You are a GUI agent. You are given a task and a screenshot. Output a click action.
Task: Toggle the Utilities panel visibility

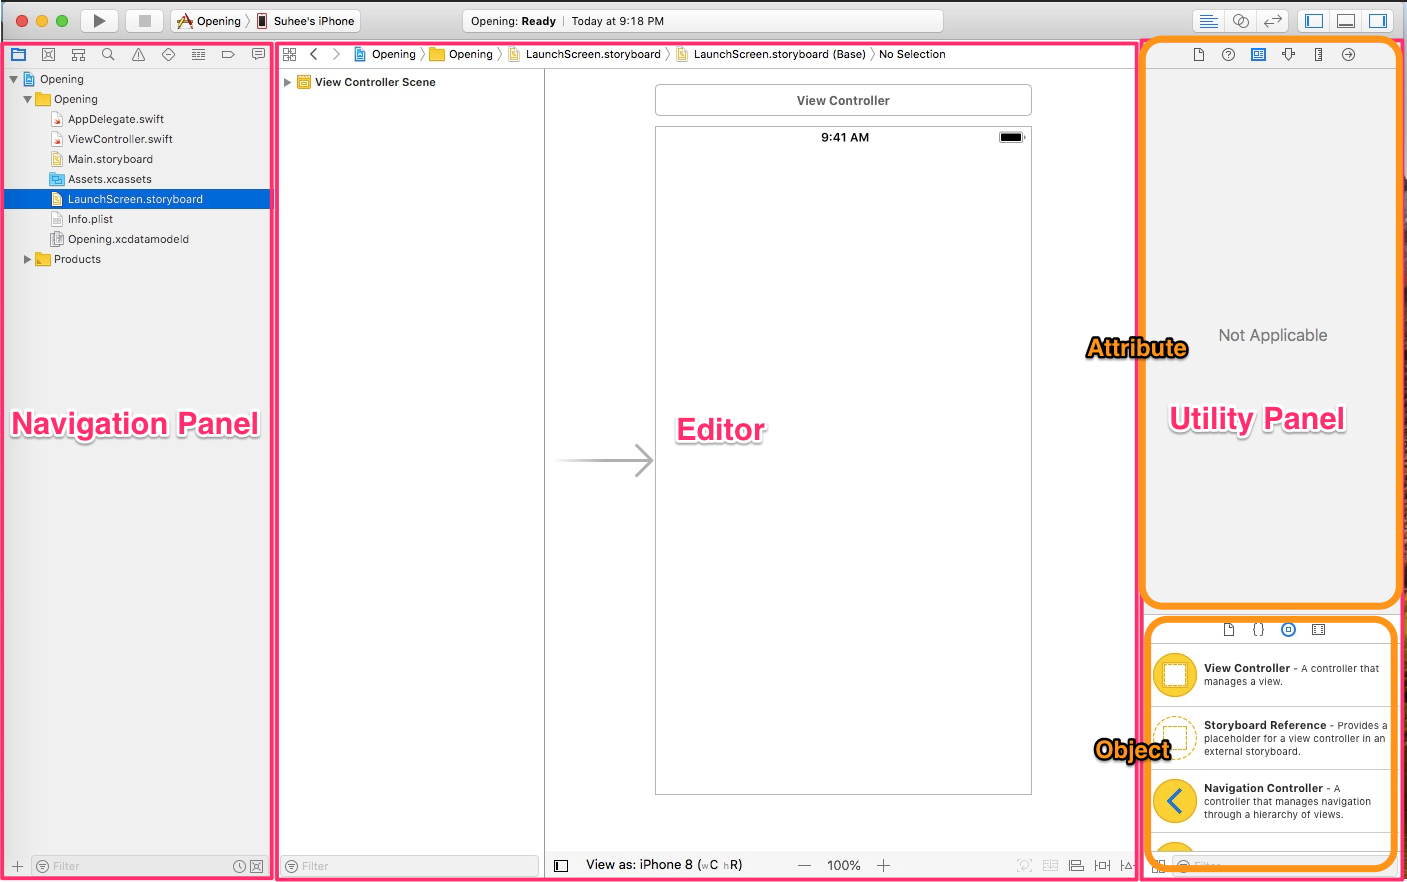pos(1378,21)
